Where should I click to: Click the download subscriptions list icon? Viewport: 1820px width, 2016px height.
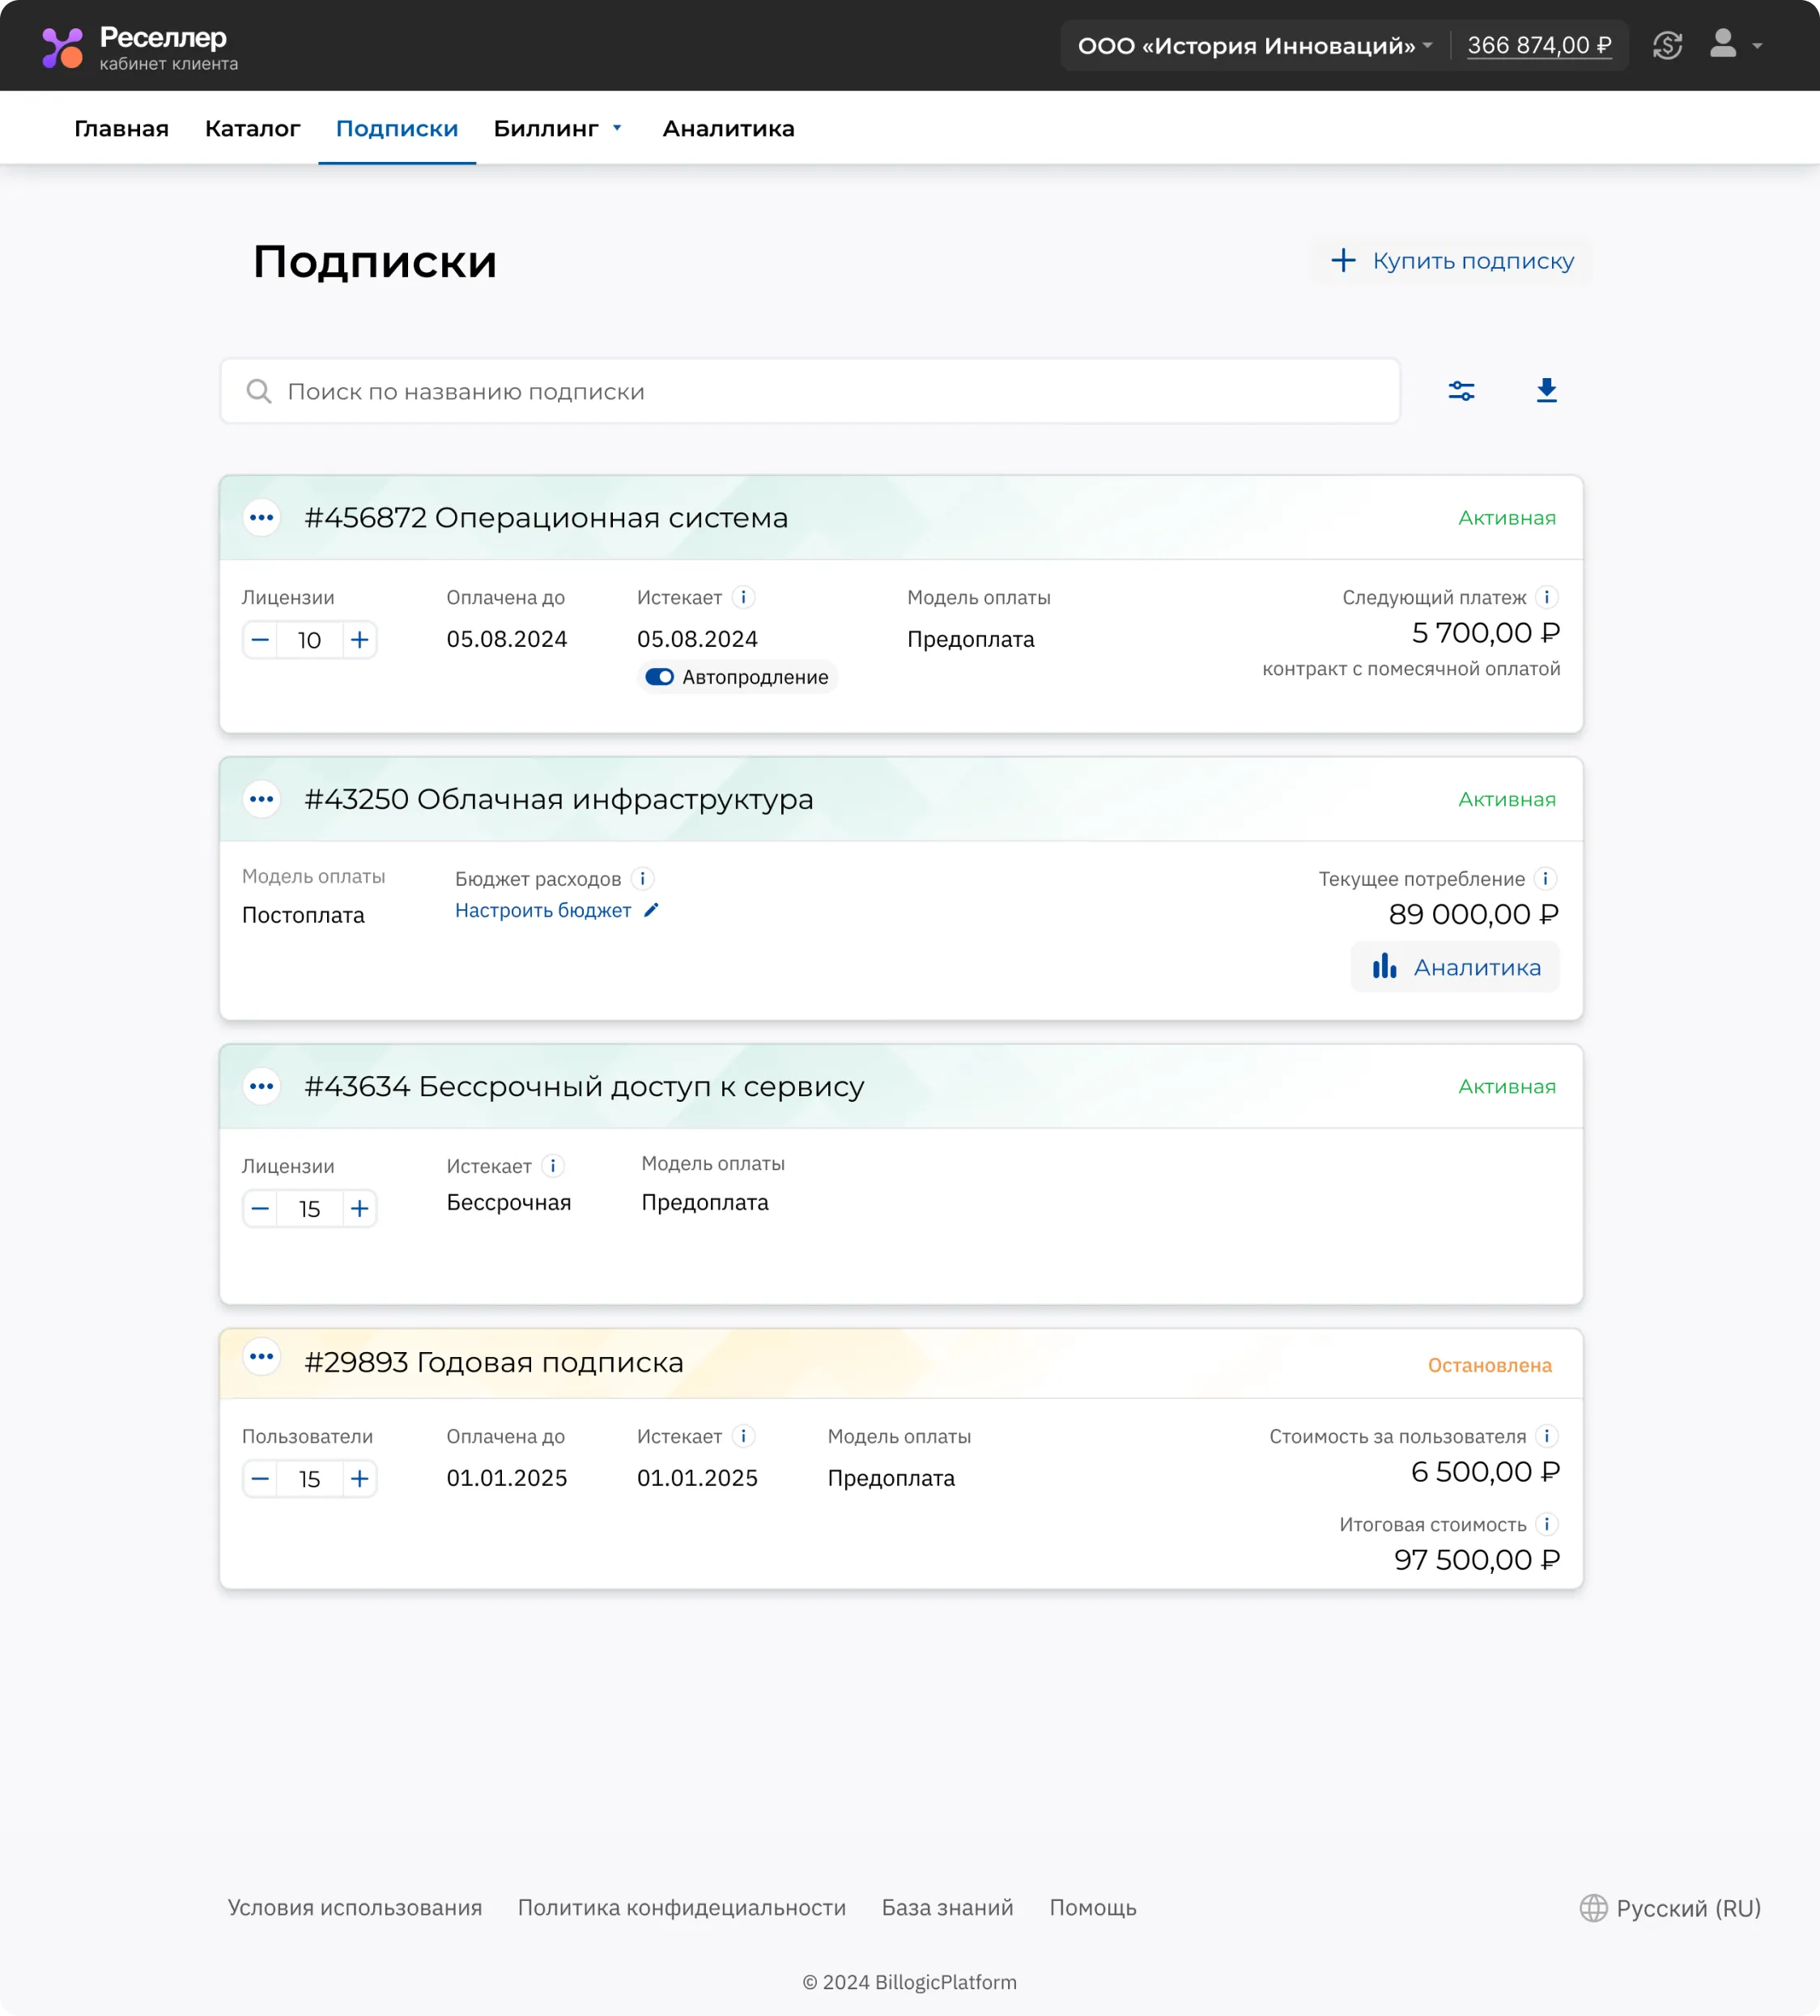1546,391
